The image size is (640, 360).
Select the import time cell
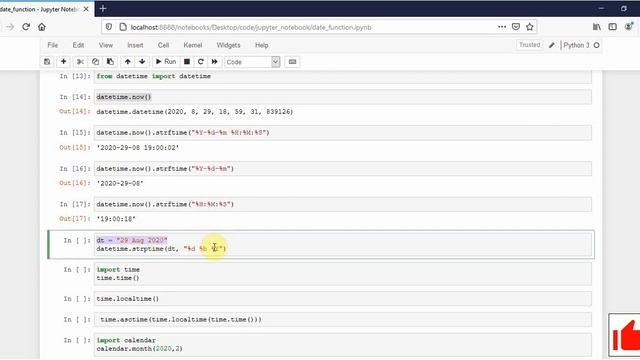[x=342, y=273]
